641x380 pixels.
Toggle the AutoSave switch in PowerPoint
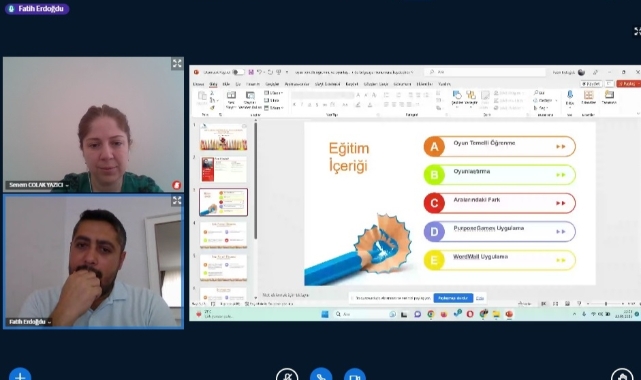pyautogui.click(x=238, y=72)
